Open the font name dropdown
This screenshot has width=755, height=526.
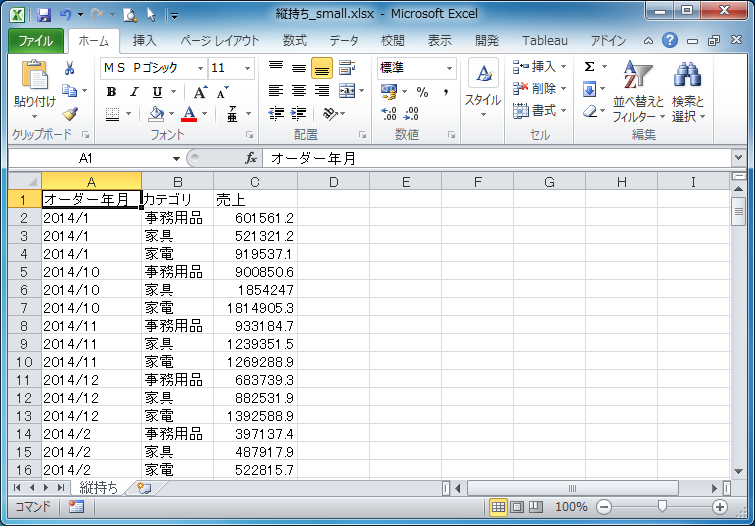(200, 68)
